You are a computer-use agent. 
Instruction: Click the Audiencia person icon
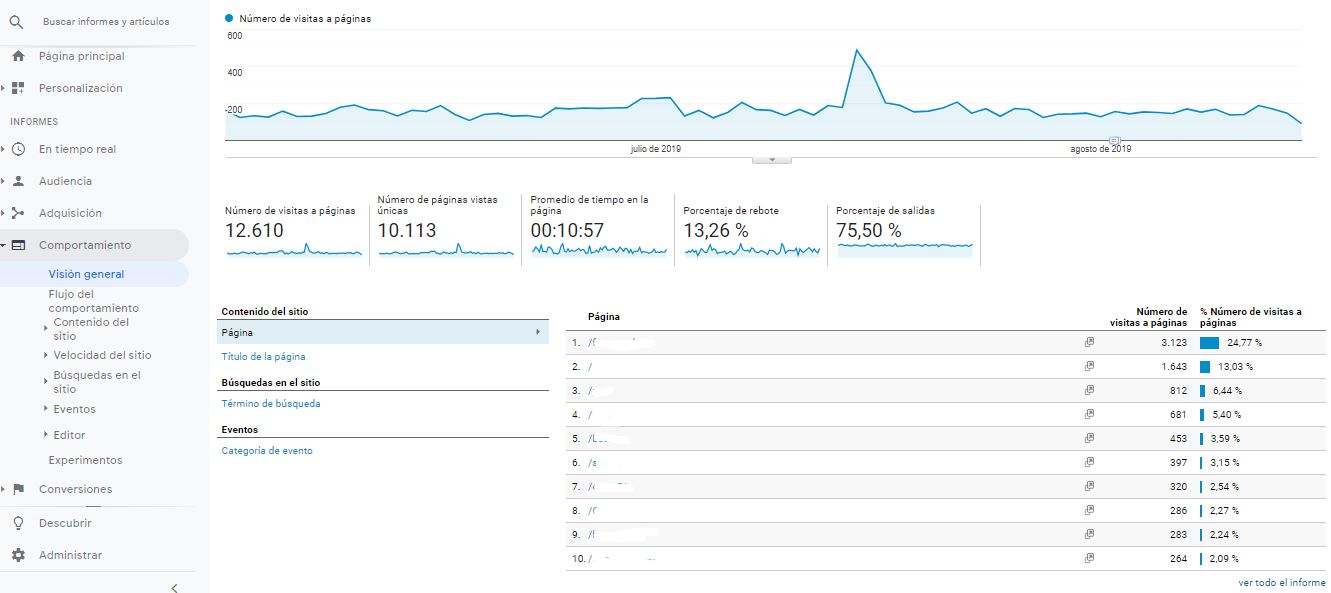tap(18, 181)
